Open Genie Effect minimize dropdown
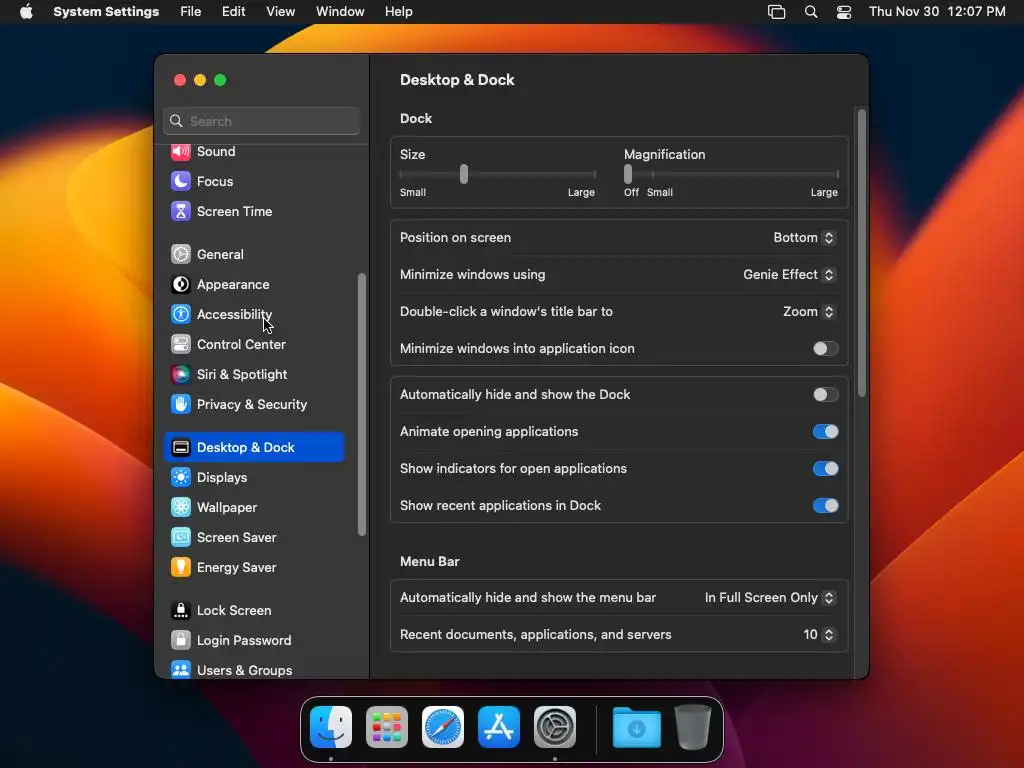This screenshot has height=768, width=1024. pyautogui.click(x=789, y=275)
